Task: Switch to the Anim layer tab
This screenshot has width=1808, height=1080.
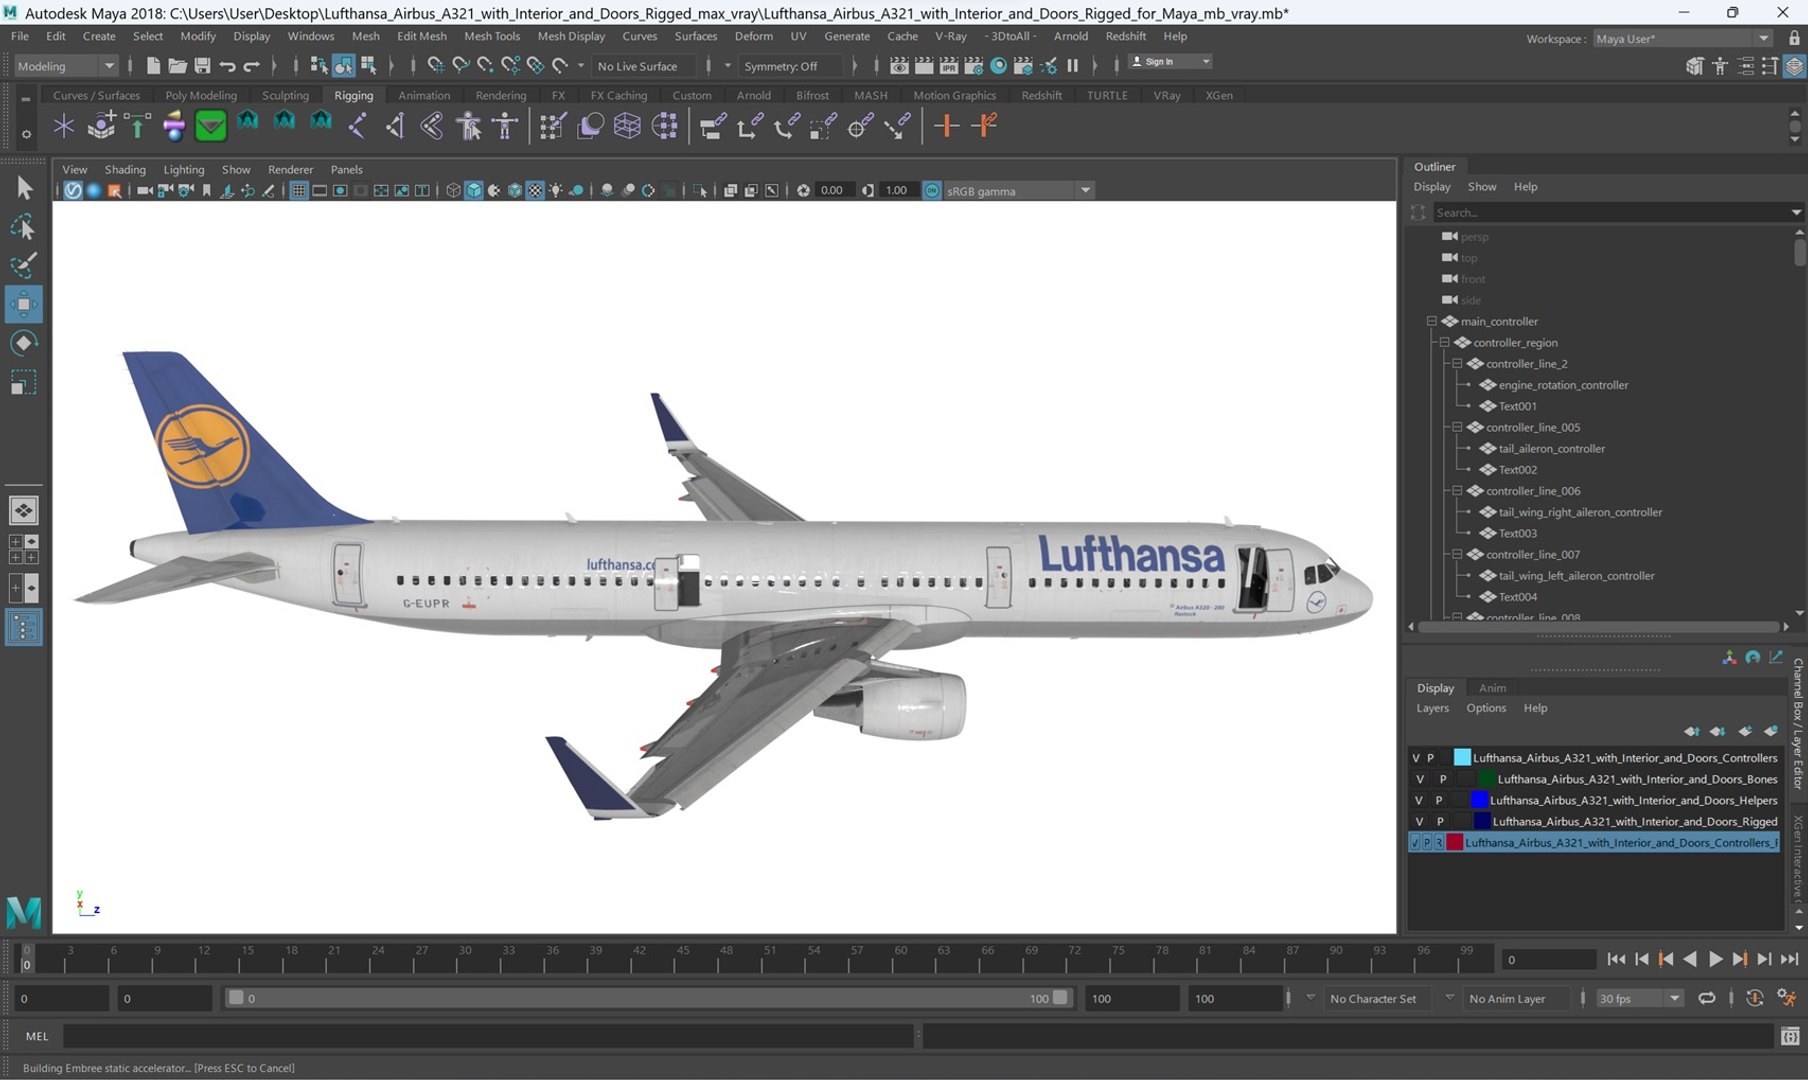Action: point(1492,688)
